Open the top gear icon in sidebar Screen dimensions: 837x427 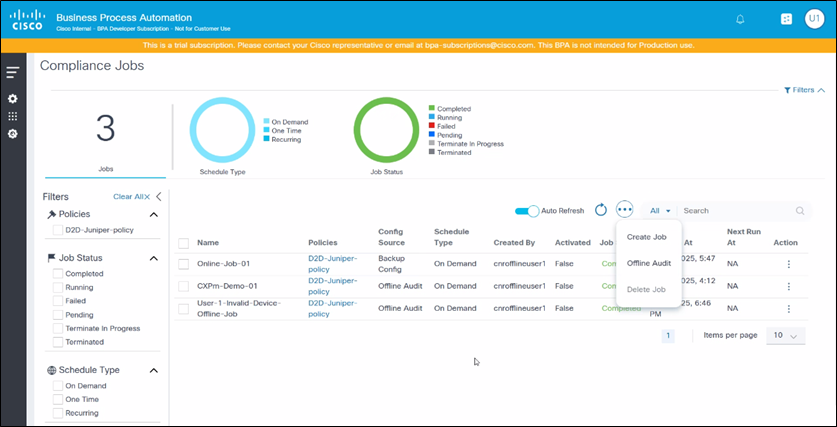12,99
